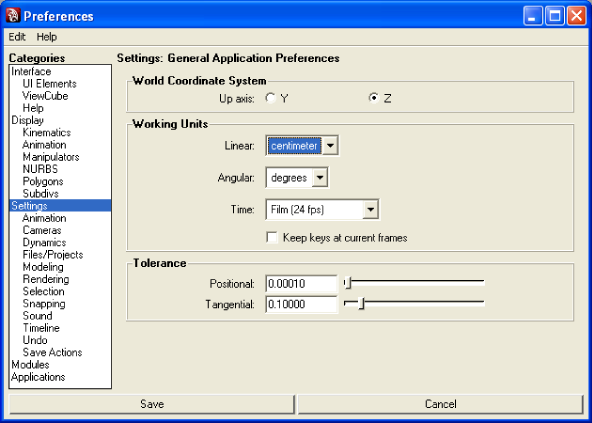Maximize the Preferences window

tap(555, 16)
